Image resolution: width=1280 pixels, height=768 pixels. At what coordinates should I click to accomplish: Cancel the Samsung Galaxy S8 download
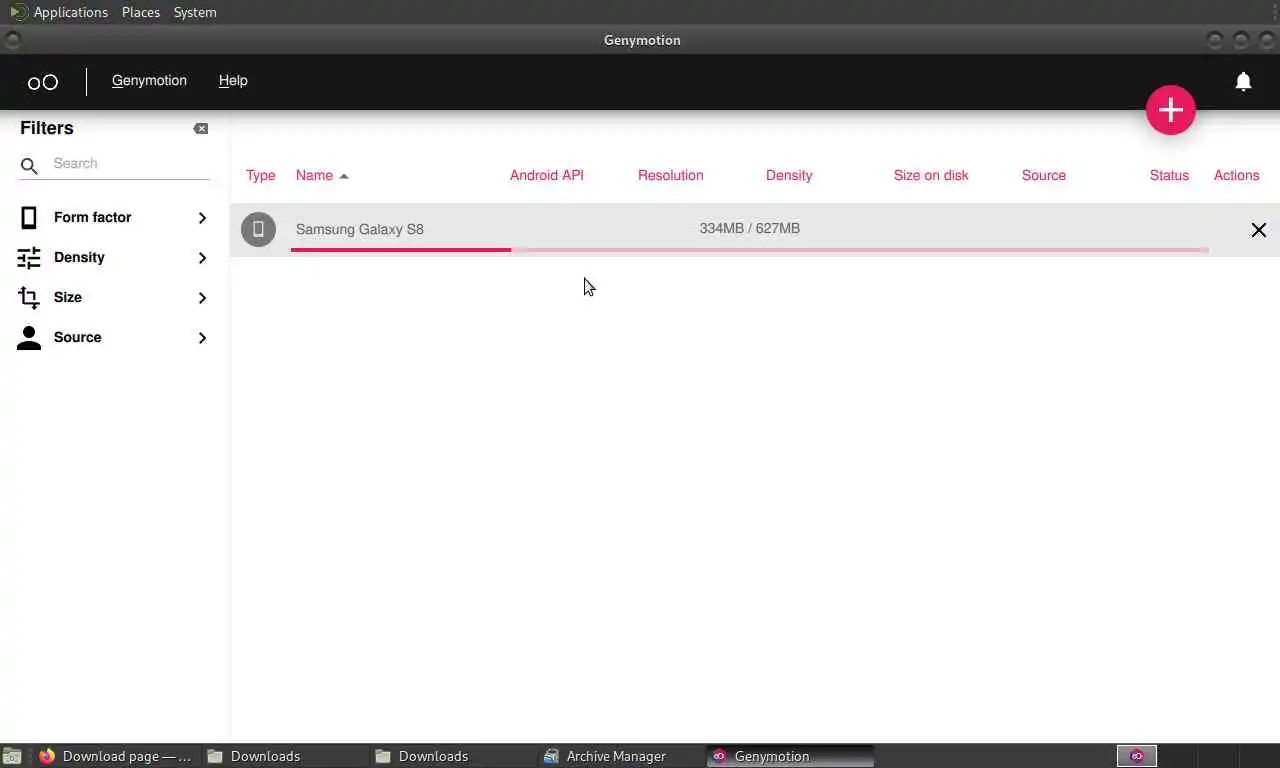pos(1259,230)
